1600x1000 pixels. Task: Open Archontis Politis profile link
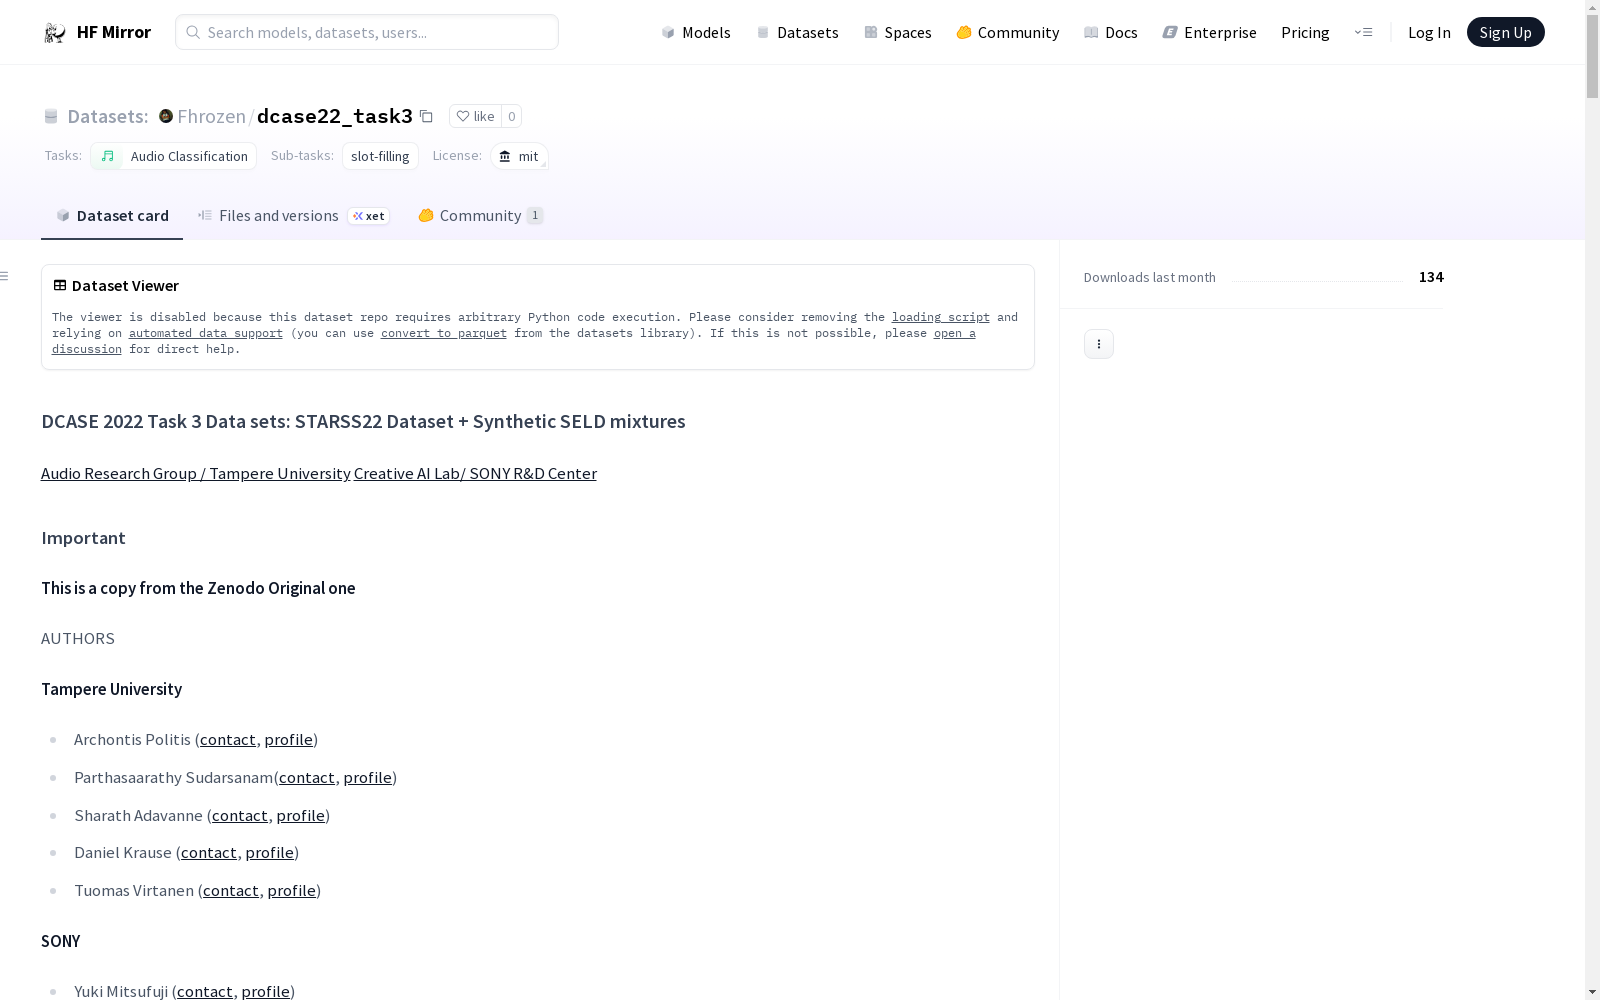pyautogui.click(x=289, y=740)
